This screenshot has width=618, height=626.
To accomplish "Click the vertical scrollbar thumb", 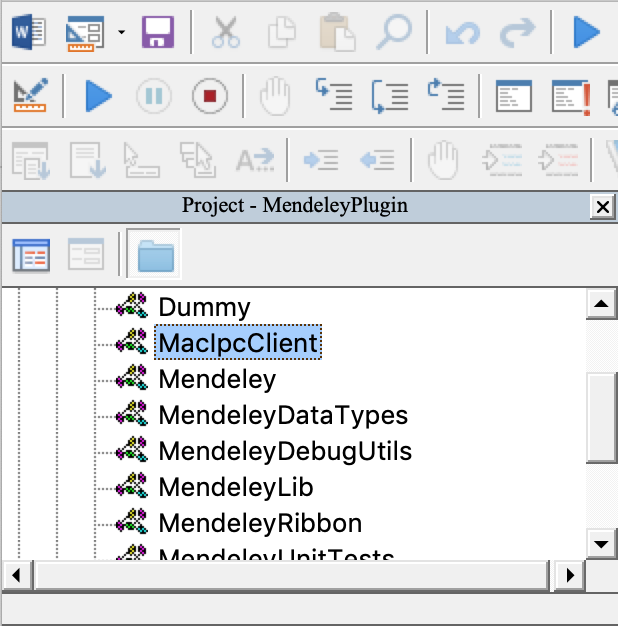I will (601, 418).
